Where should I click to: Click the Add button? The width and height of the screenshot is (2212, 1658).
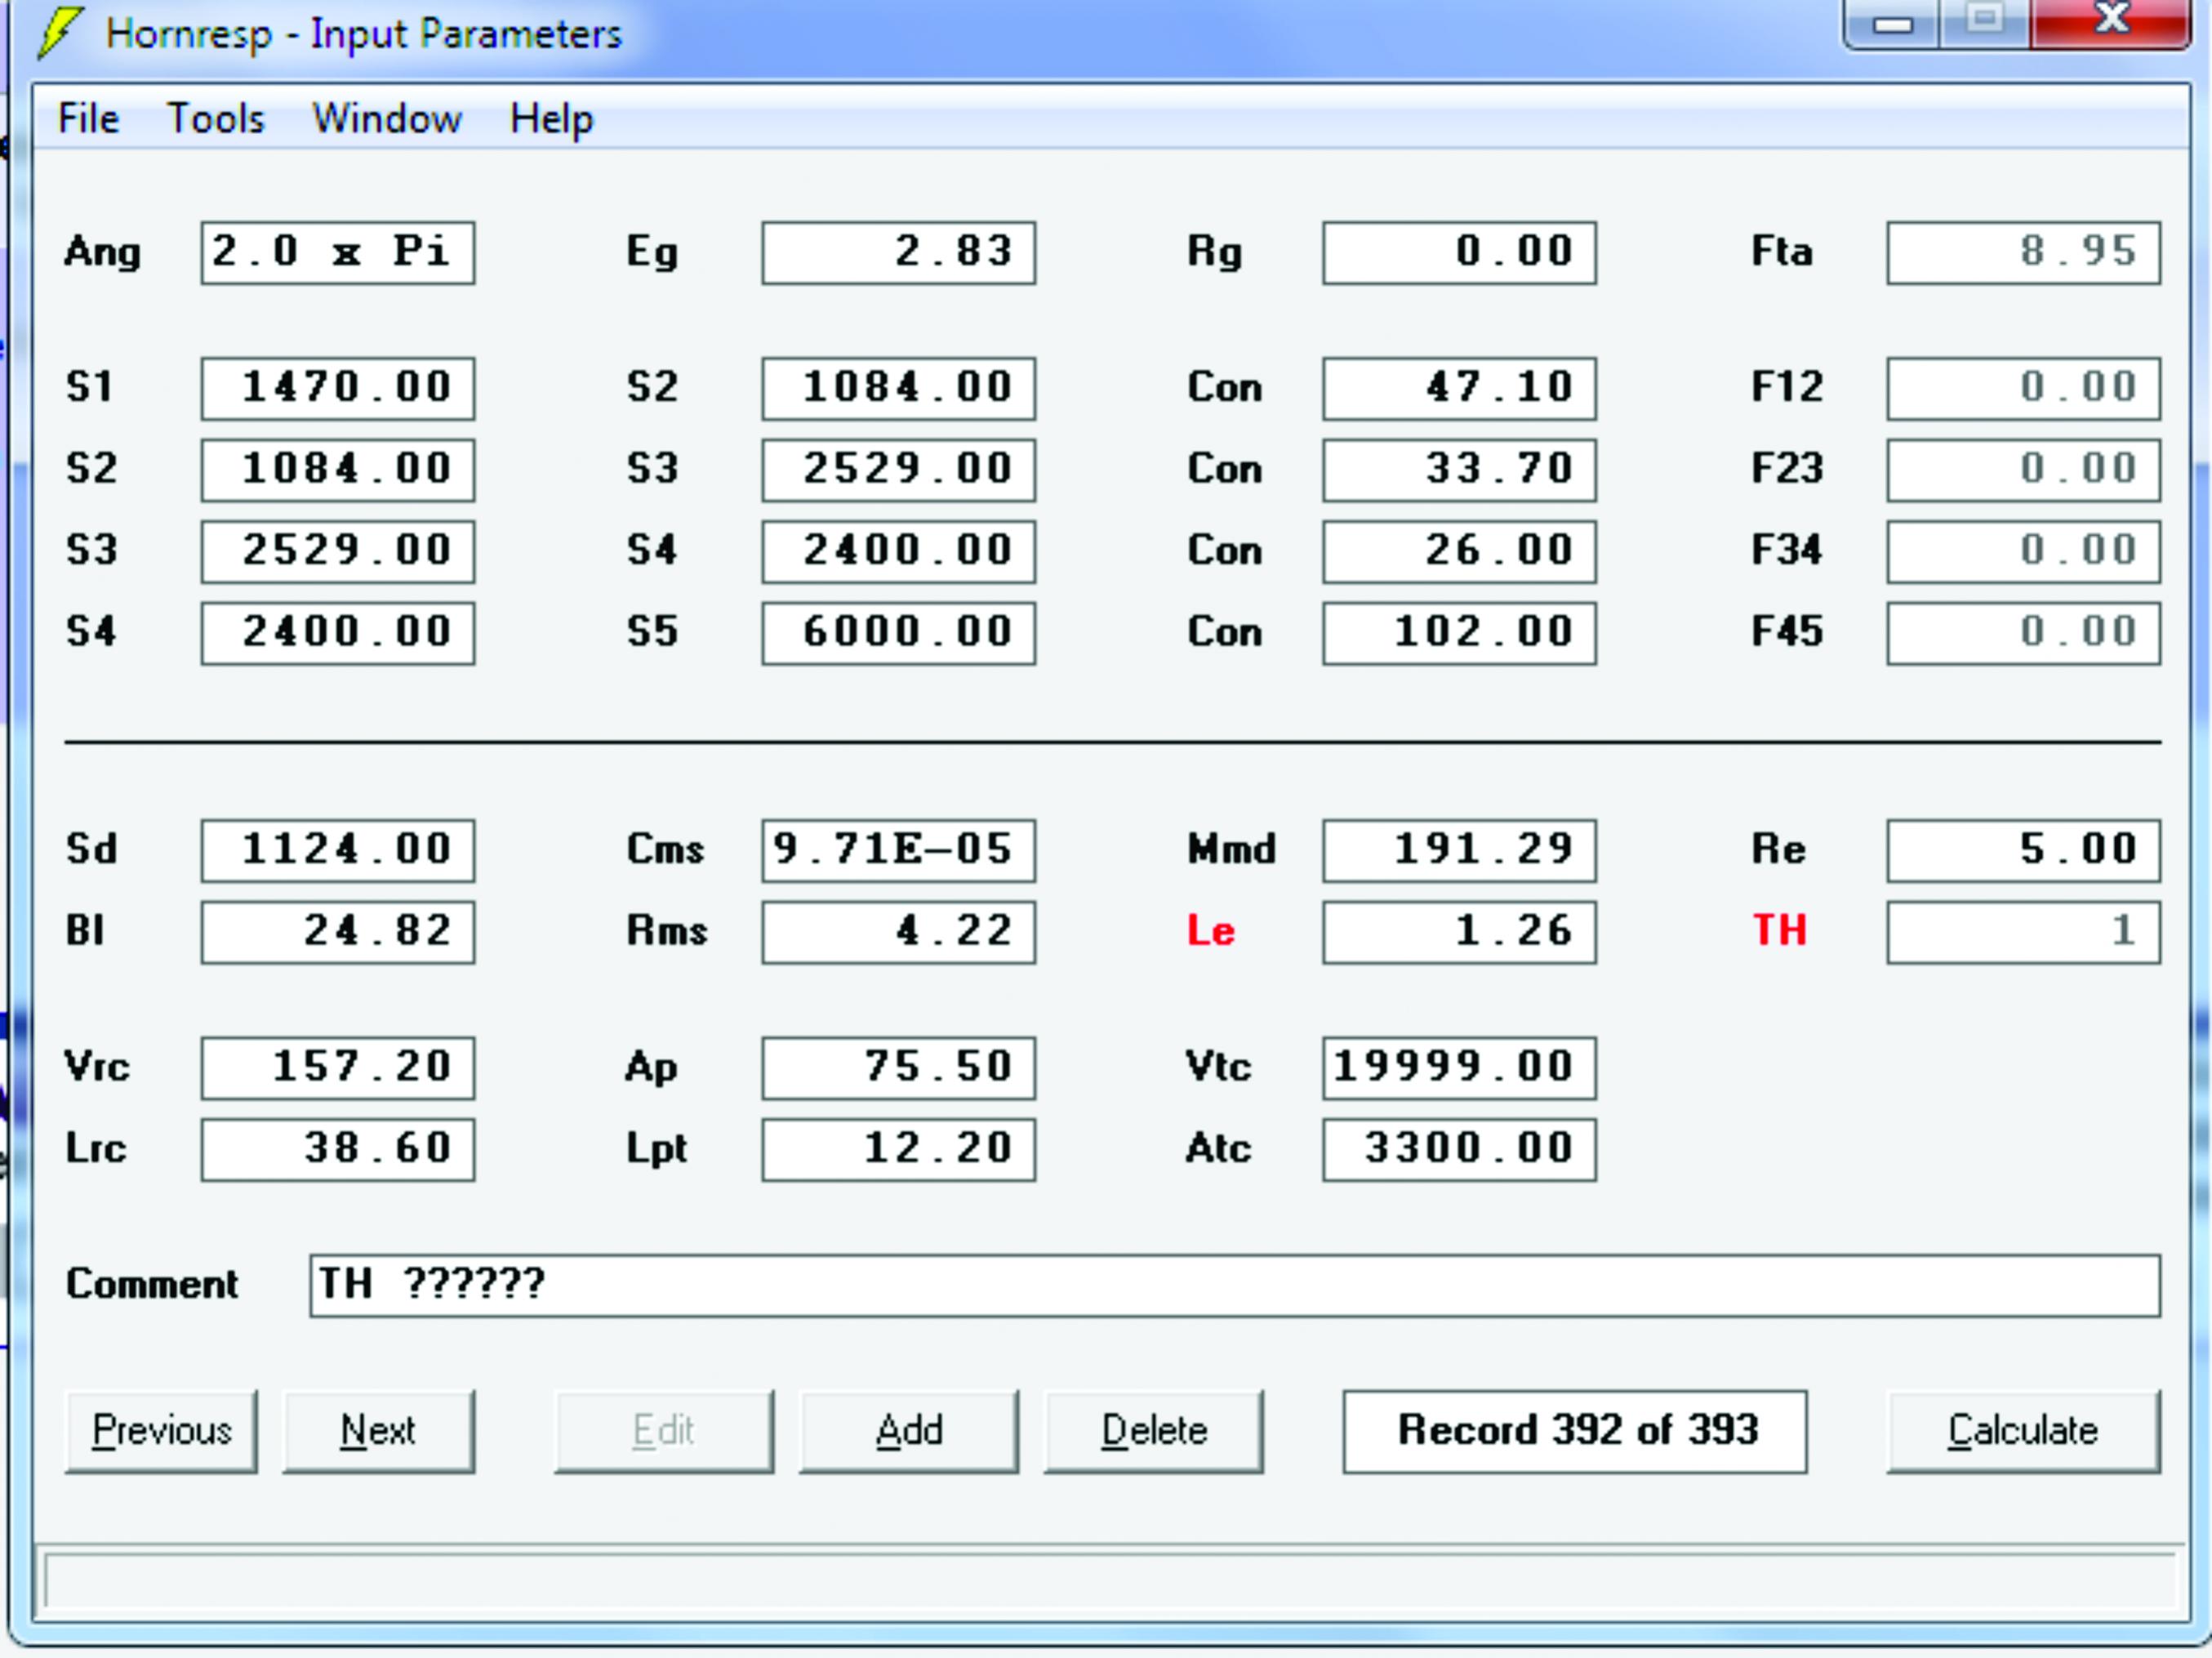(x=909, y=1431)
